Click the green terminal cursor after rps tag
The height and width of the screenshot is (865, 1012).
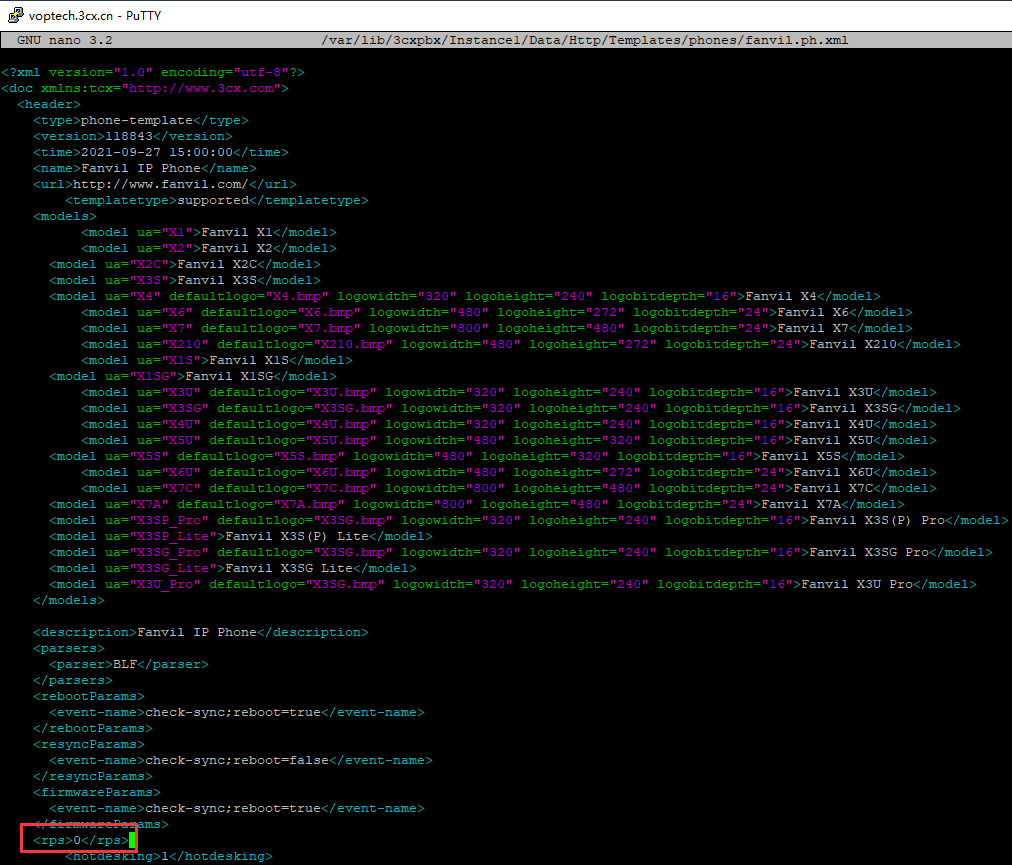tap(132, 840)
